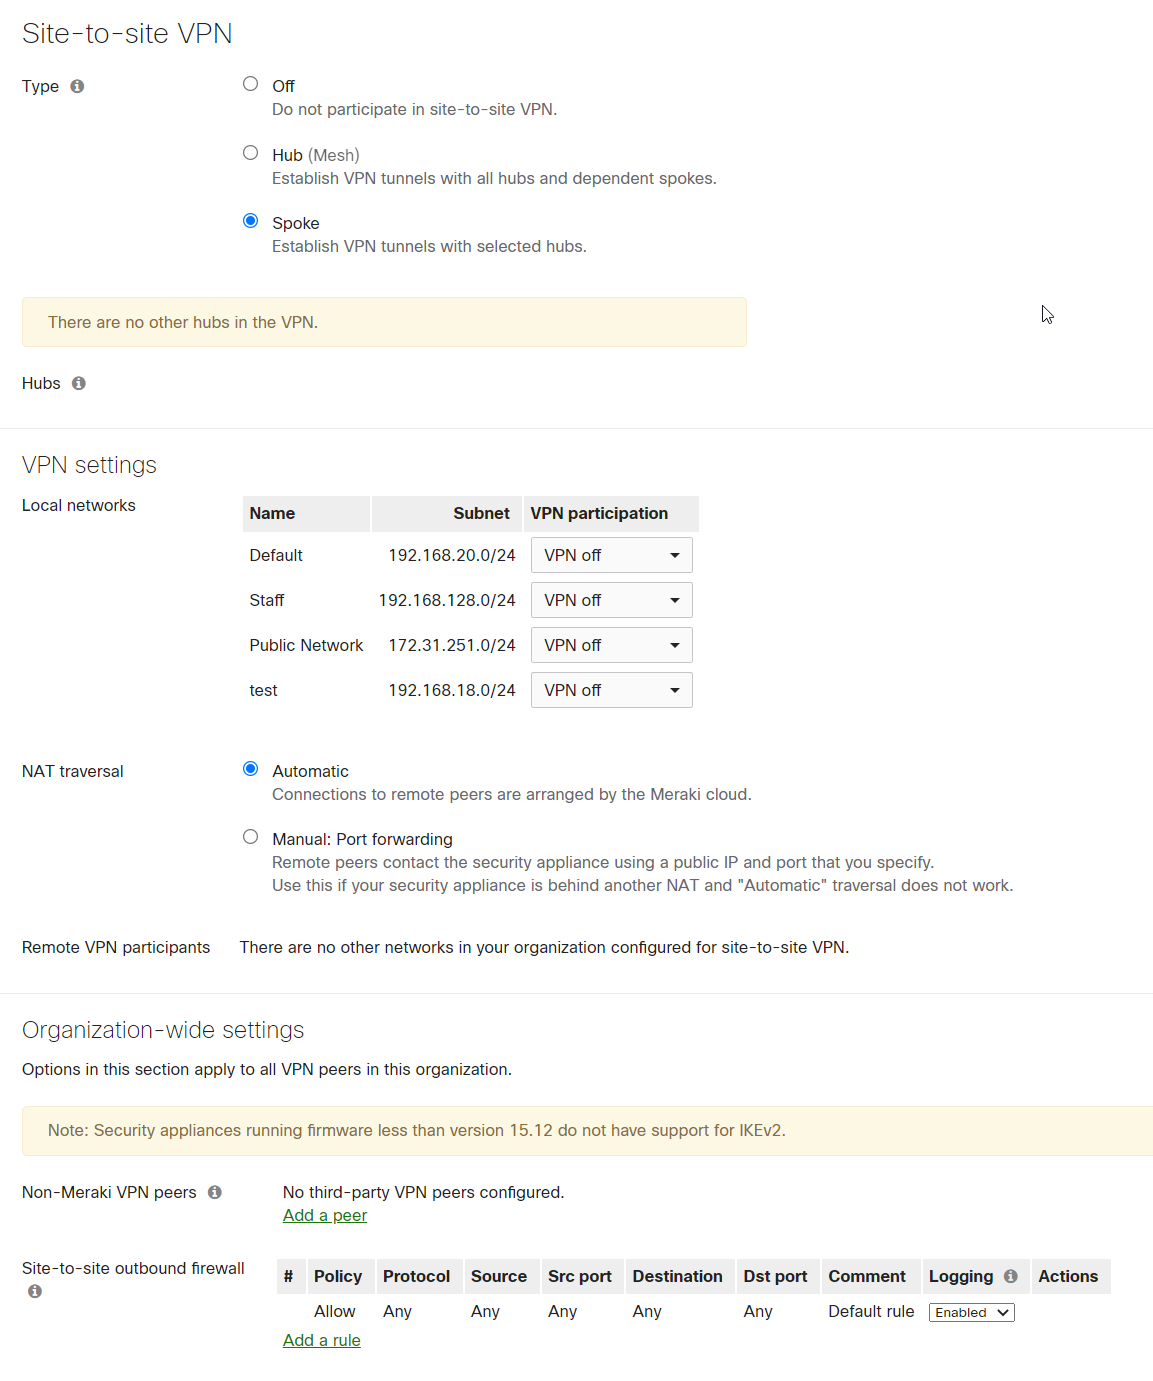Click the Dst port column header
The image size is (1153, 1381).
point(778,1276)
